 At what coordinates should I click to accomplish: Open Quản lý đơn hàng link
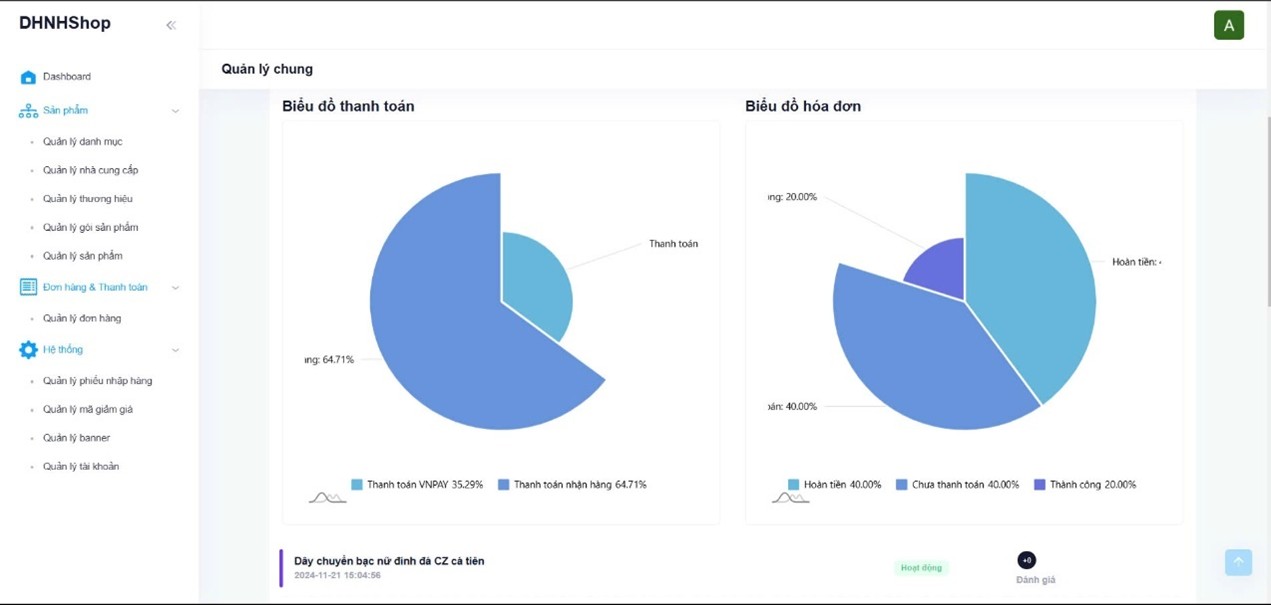[x=82, y=318]
